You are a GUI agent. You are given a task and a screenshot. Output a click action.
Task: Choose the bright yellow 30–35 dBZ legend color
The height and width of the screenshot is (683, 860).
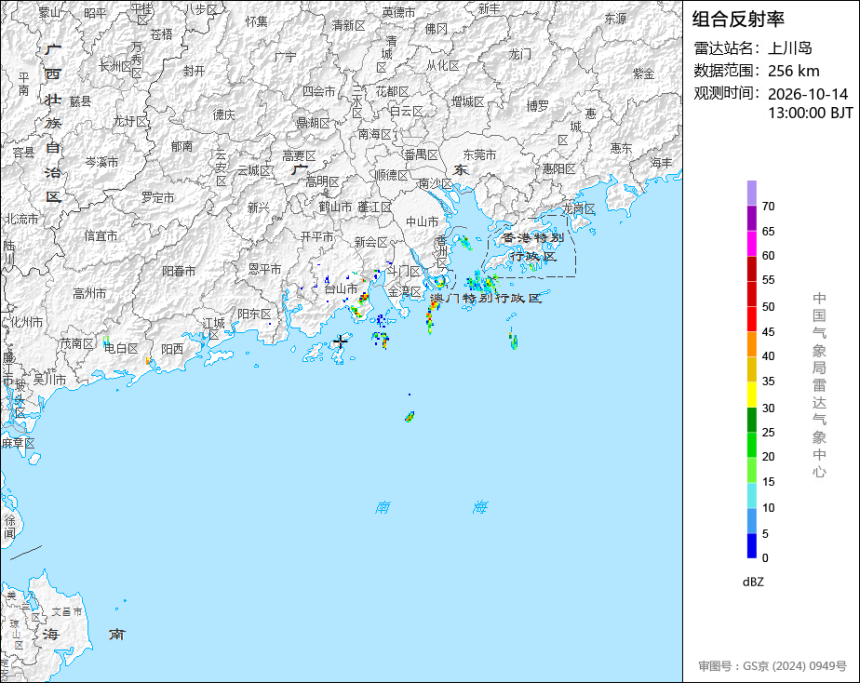coord(751,395)
